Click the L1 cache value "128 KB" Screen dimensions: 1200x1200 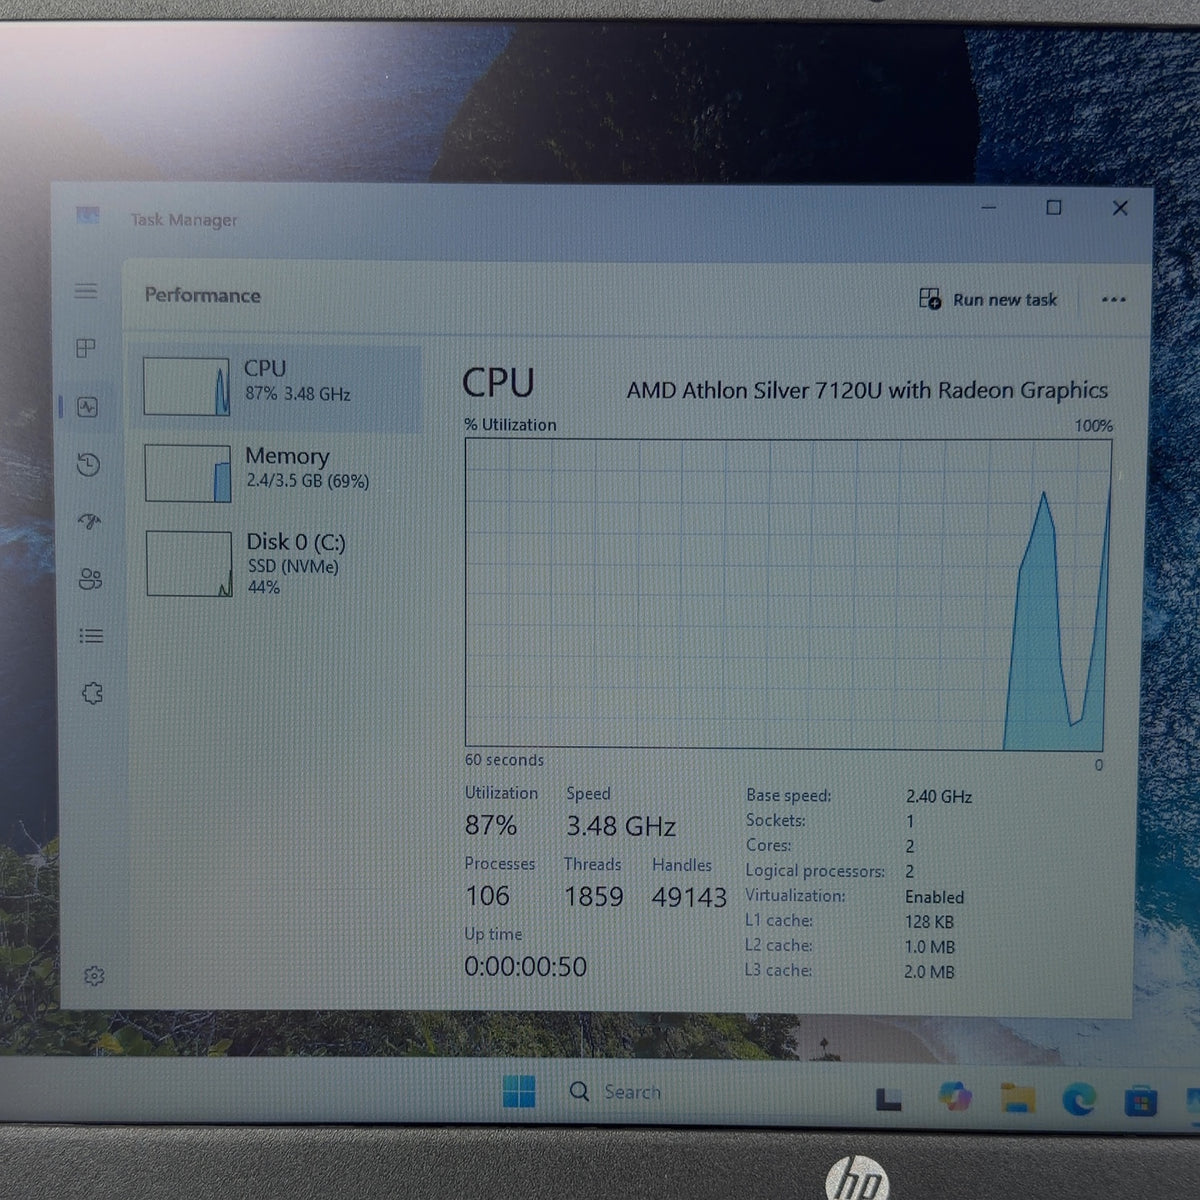pyautogui.click(x=929, y=922)
